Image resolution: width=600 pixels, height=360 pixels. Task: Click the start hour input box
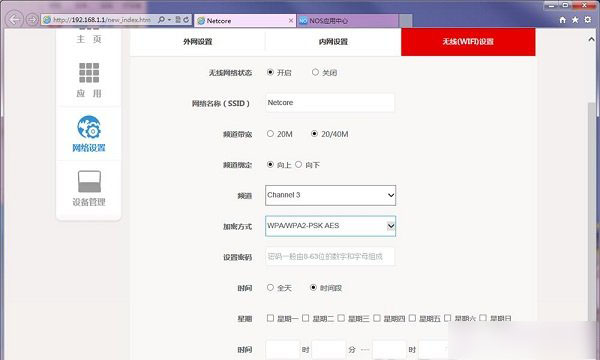pyautogui.click(x=283, y=349)
